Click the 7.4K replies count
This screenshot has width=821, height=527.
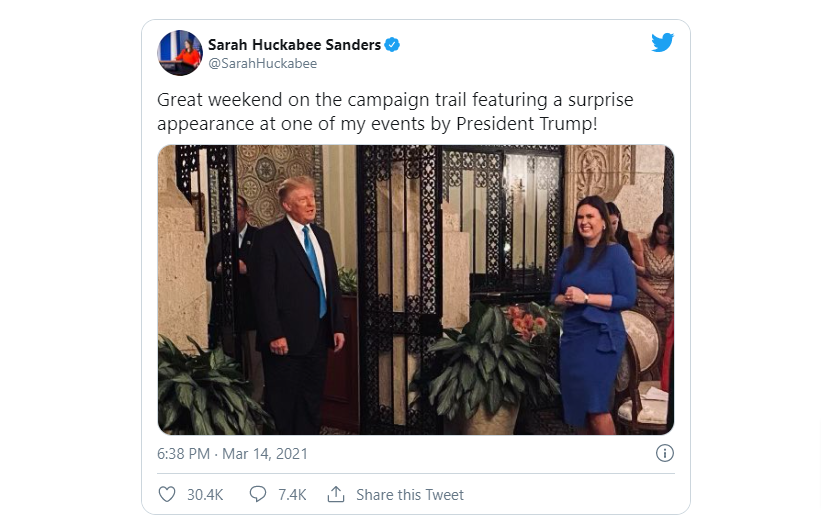pos(291,495)
